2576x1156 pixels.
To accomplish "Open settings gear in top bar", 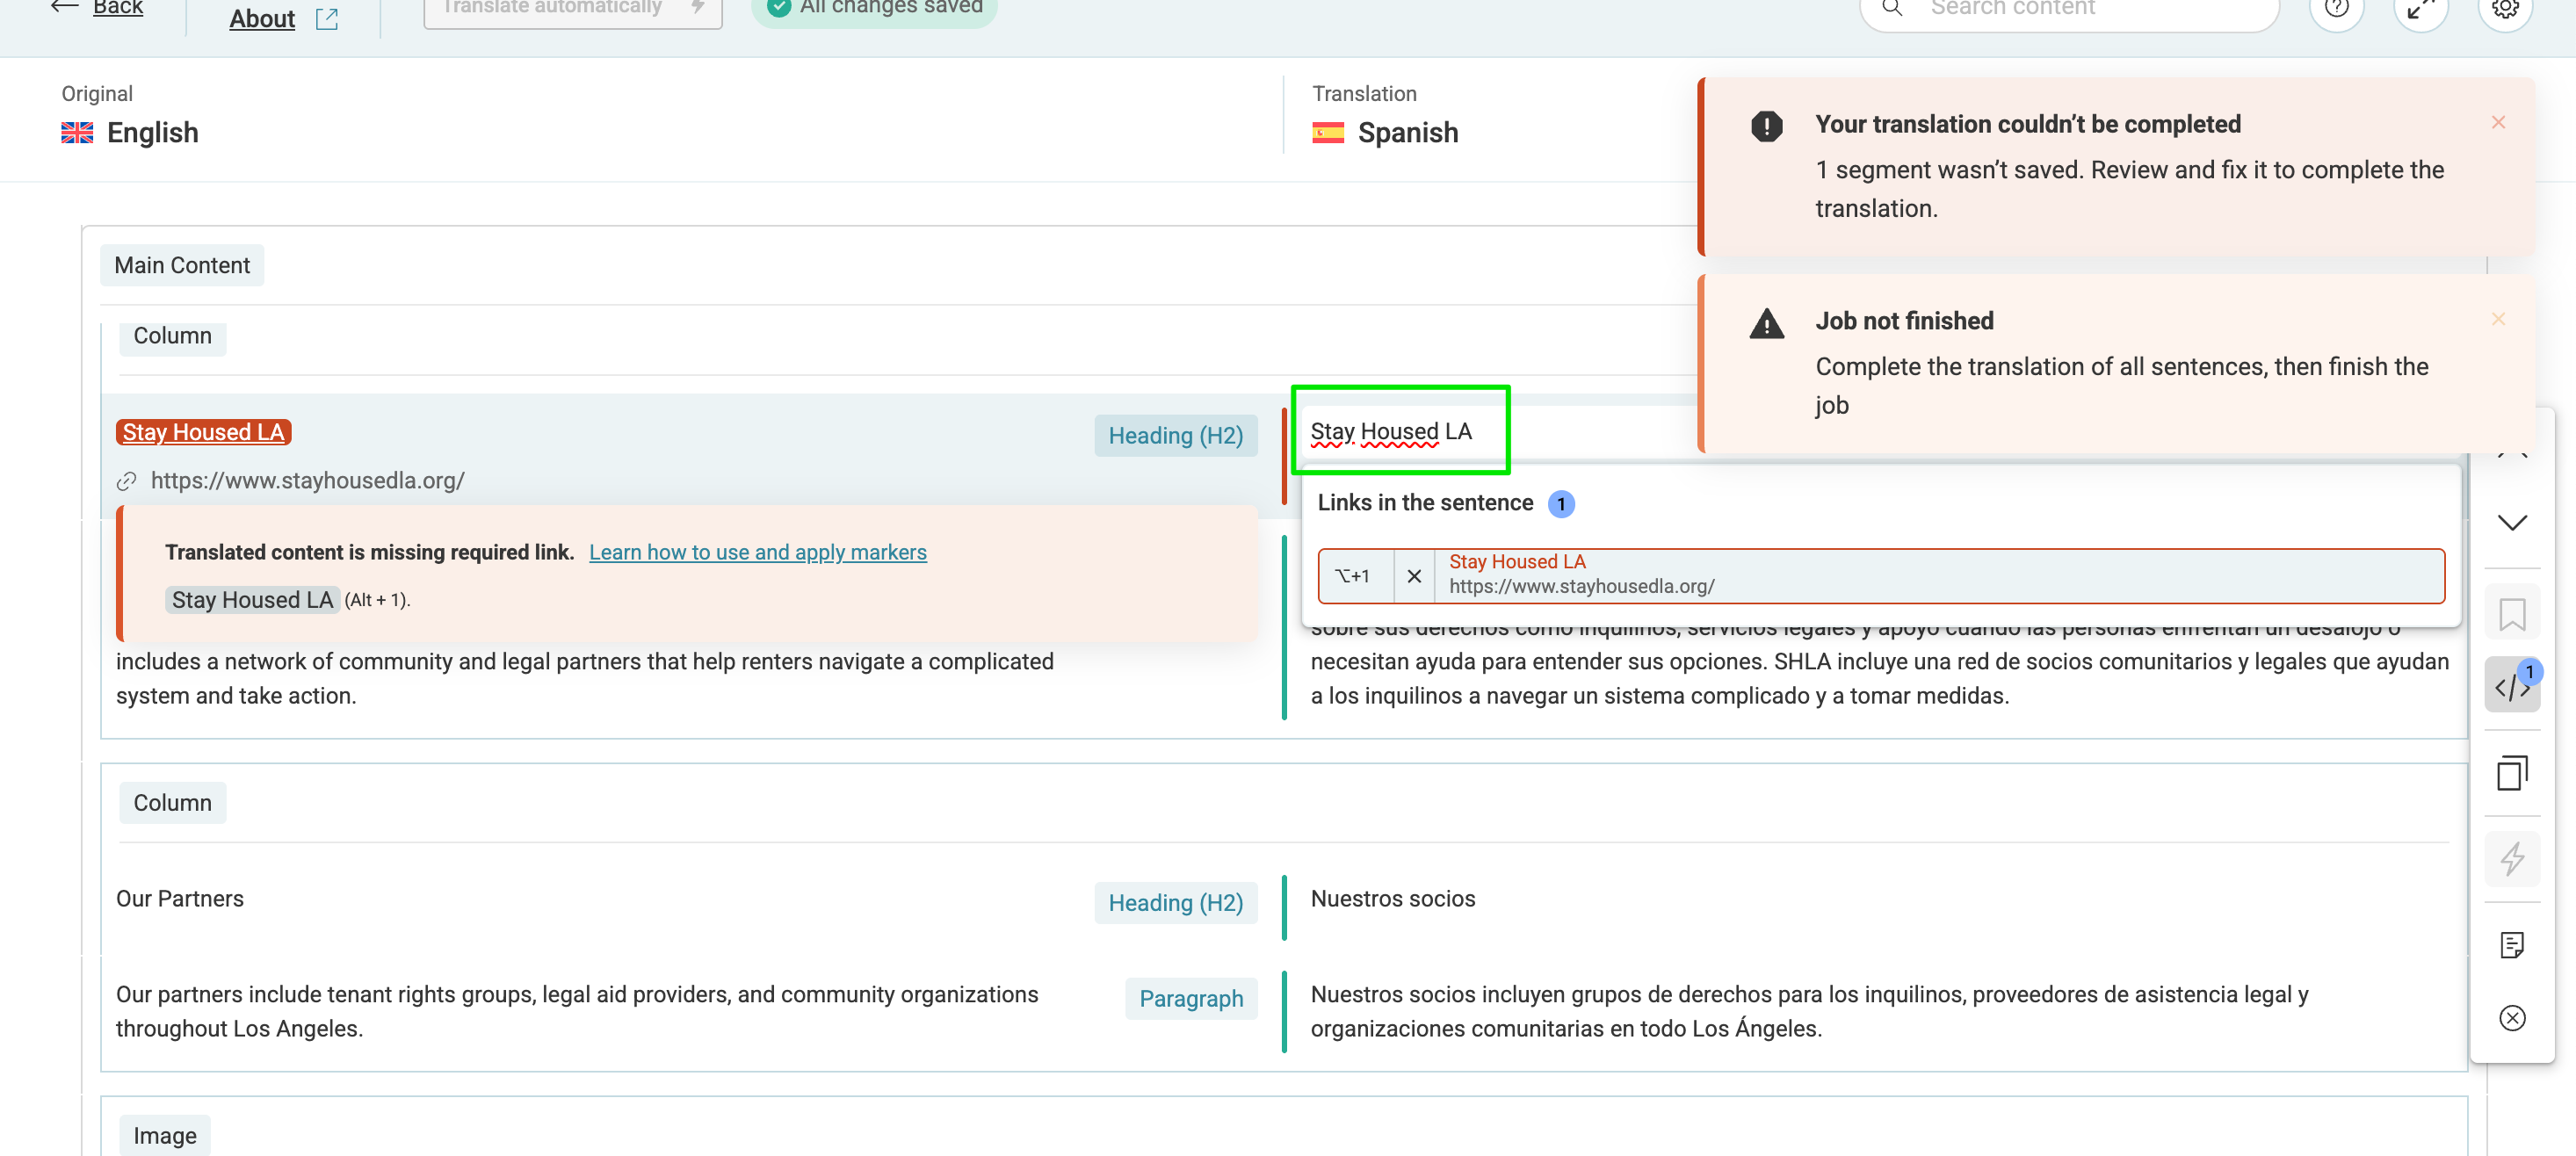I will [x=2504, y=8].
